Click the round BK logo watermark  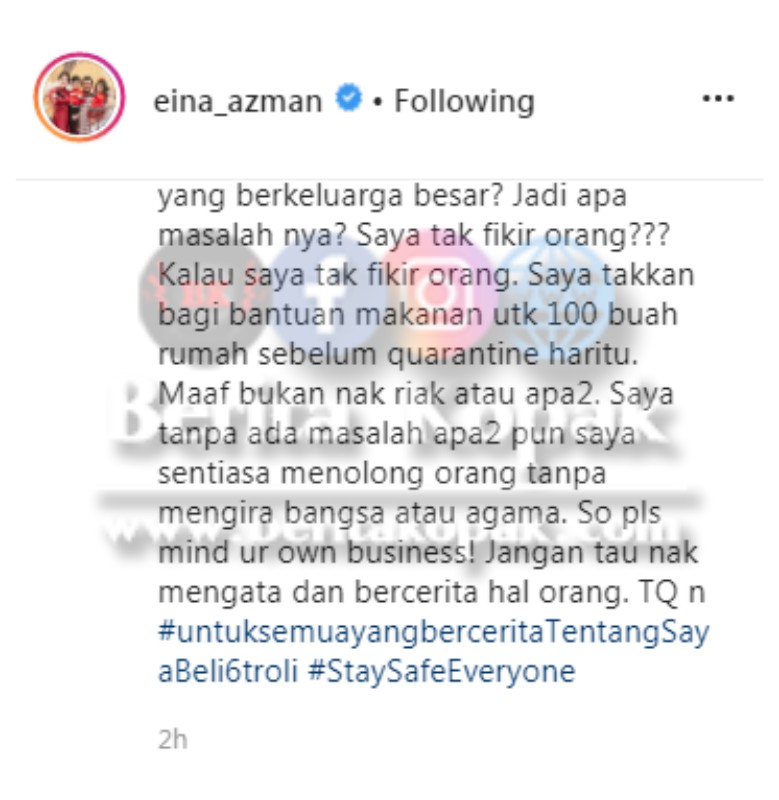202,298
